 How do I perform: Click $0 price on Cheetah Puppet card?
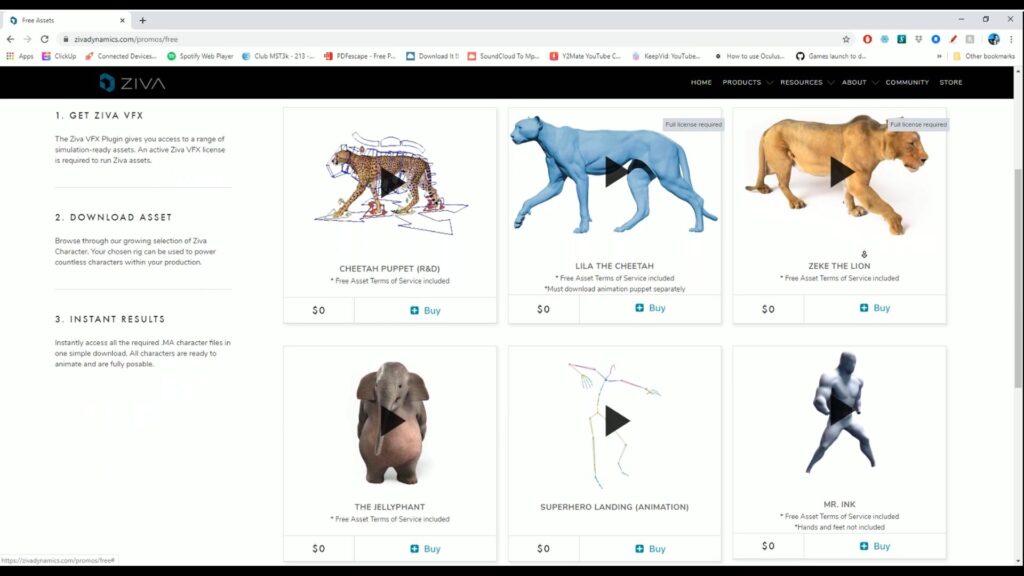point(319,310)
